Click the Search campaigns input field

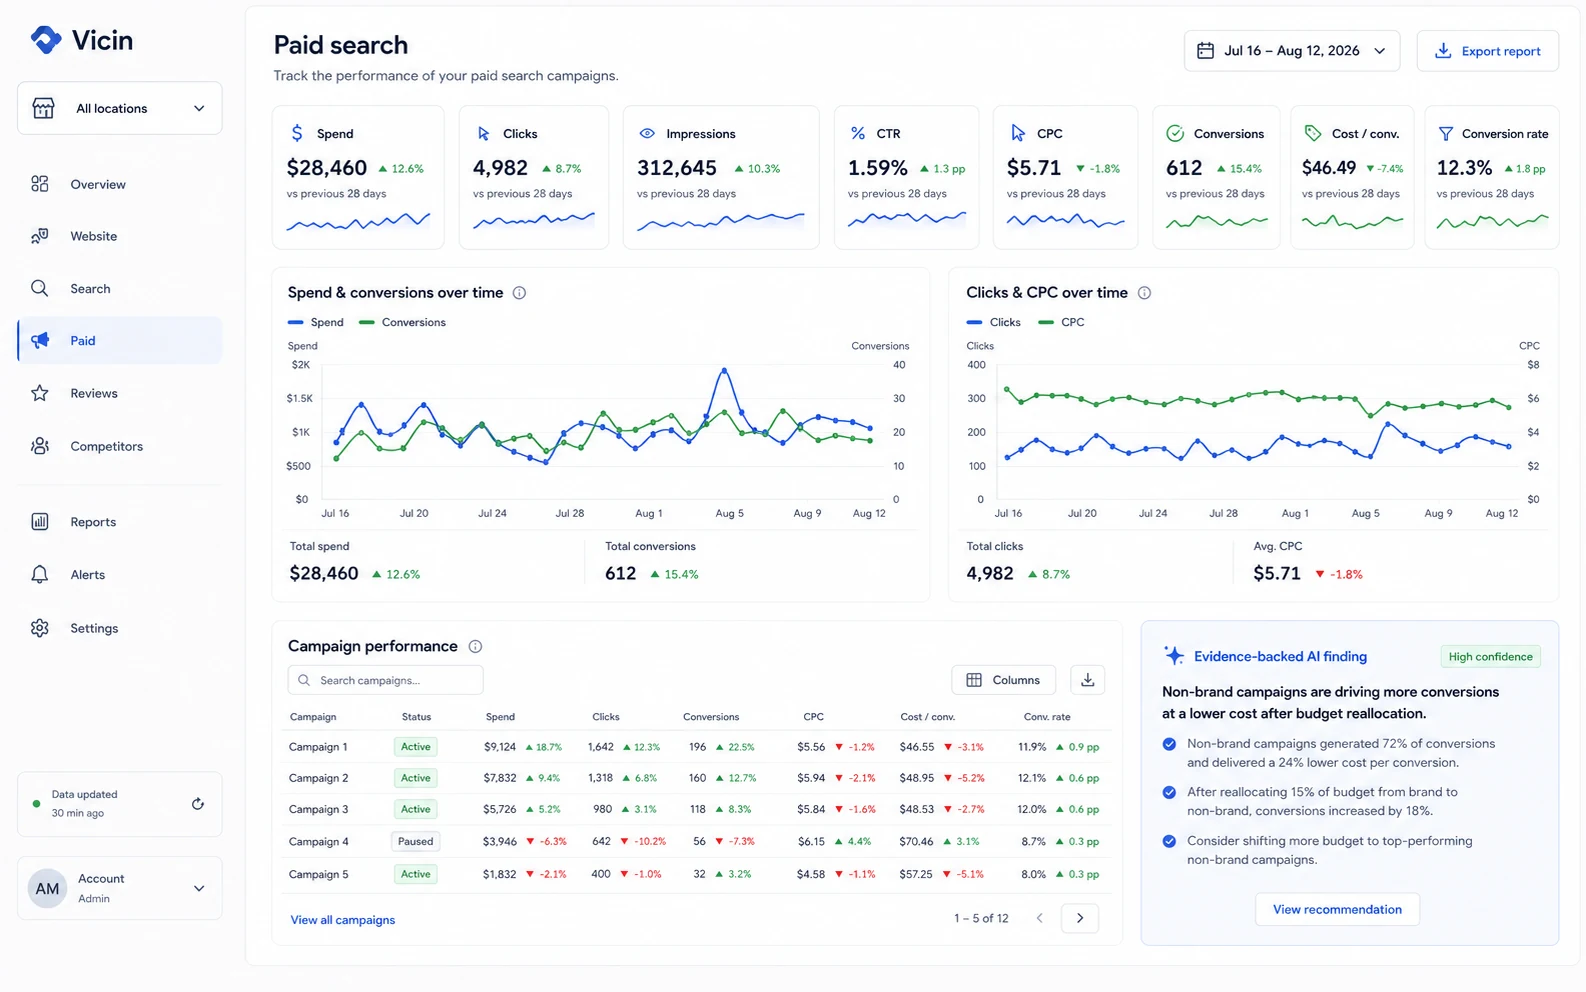(x=386, y=680)
